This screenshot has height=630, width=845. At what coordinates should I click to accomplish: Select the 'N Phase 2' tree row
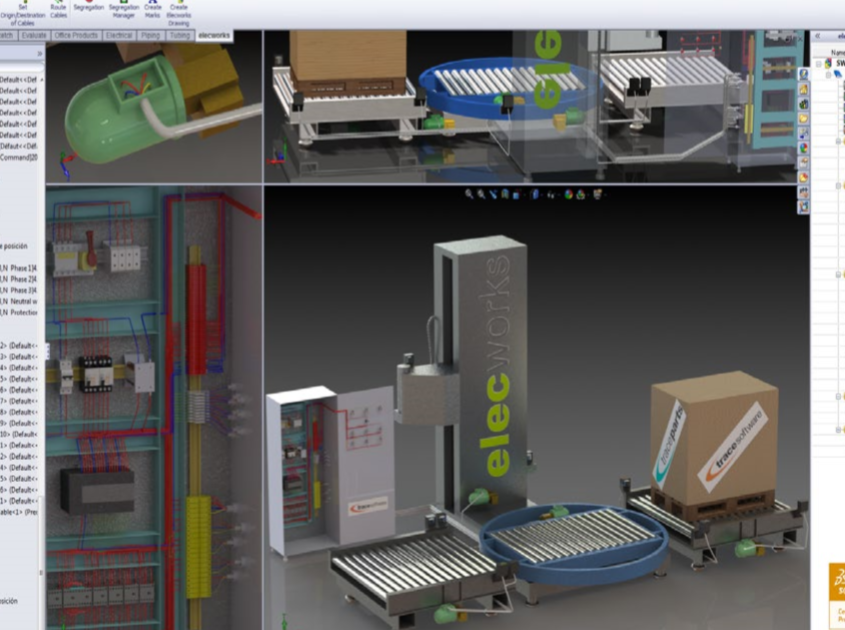tap(19, 279)
